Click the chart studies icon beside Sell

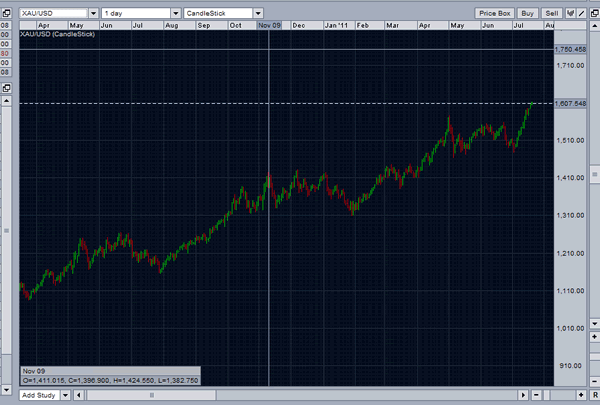tap(572, 13)
